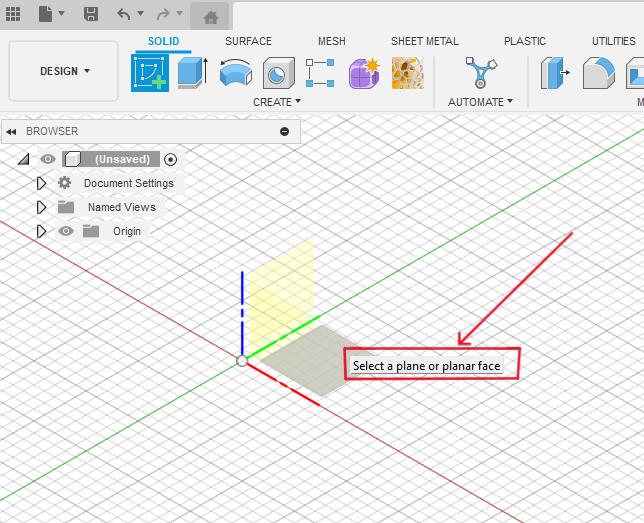
Task: Select the Volumetric Lattice tool
Action: [x=407, y=73]
